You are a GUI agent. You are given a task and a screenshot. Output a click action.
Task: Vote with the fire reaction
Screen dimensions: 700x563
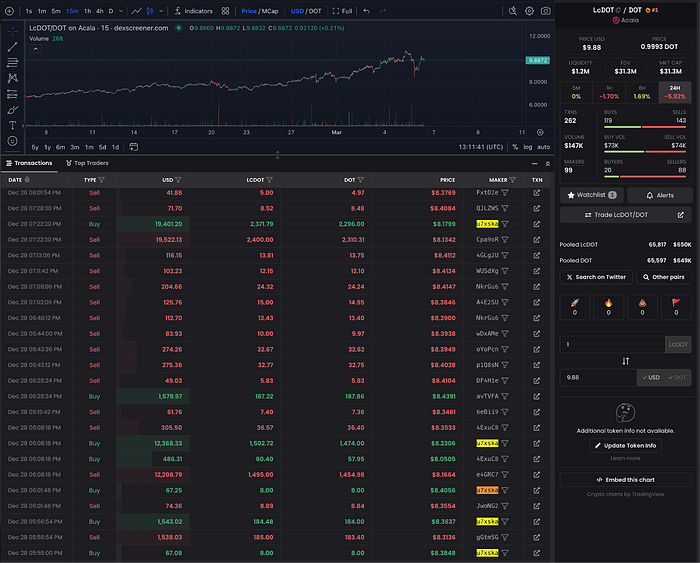click(x=608, y=307)
